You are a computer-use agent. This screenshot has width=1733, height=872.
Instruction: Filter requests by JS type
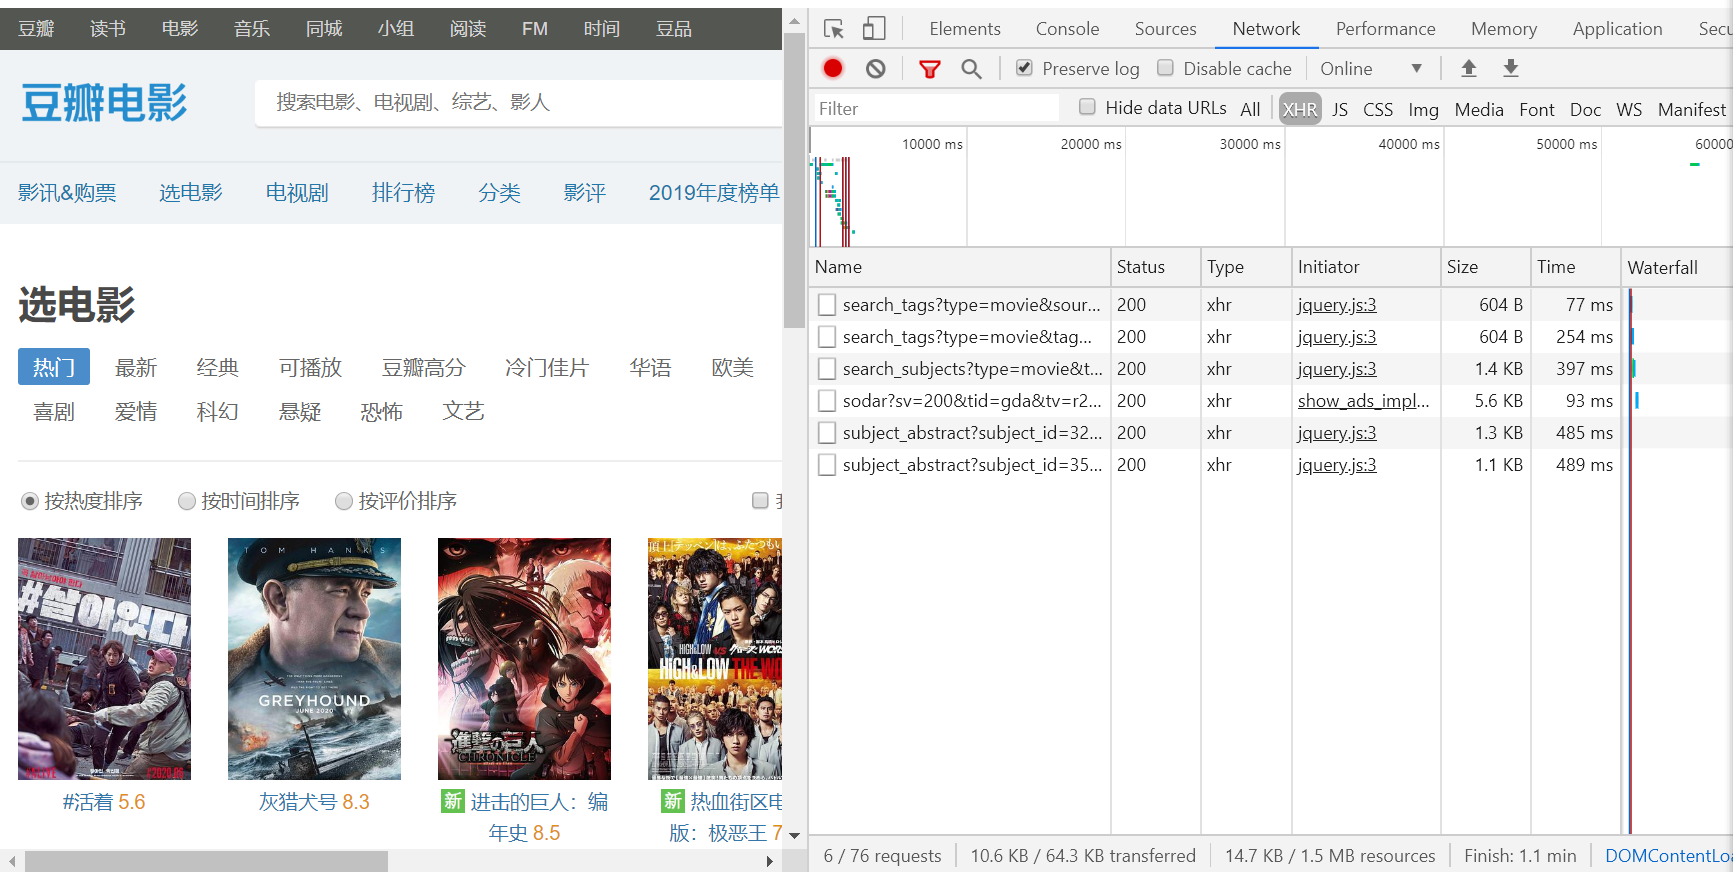[1340, 109]
